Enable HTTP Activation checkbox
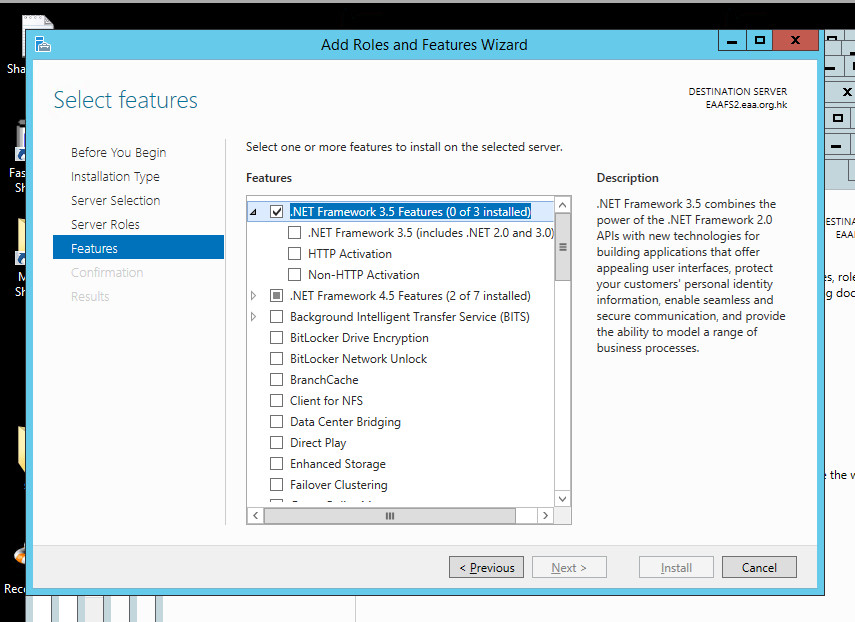Screen dimensions: 855x622 pos(294,253)
